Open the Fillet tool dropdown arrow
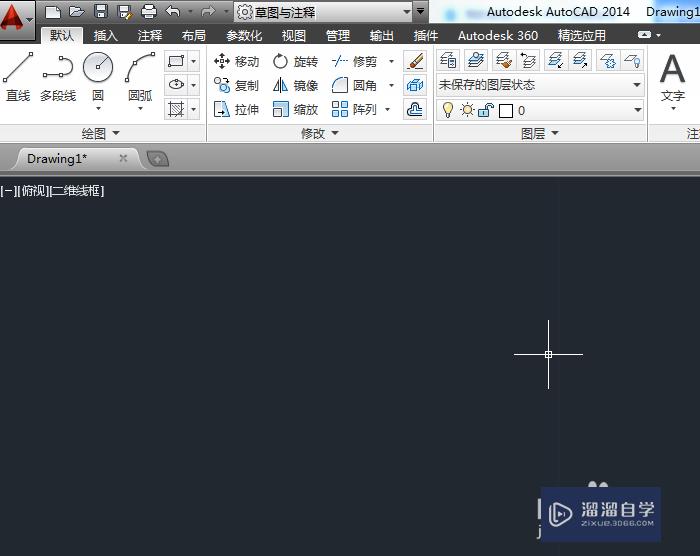Image resolution: width=700 pixels, height=556 pixels. [x=392, y=85]
